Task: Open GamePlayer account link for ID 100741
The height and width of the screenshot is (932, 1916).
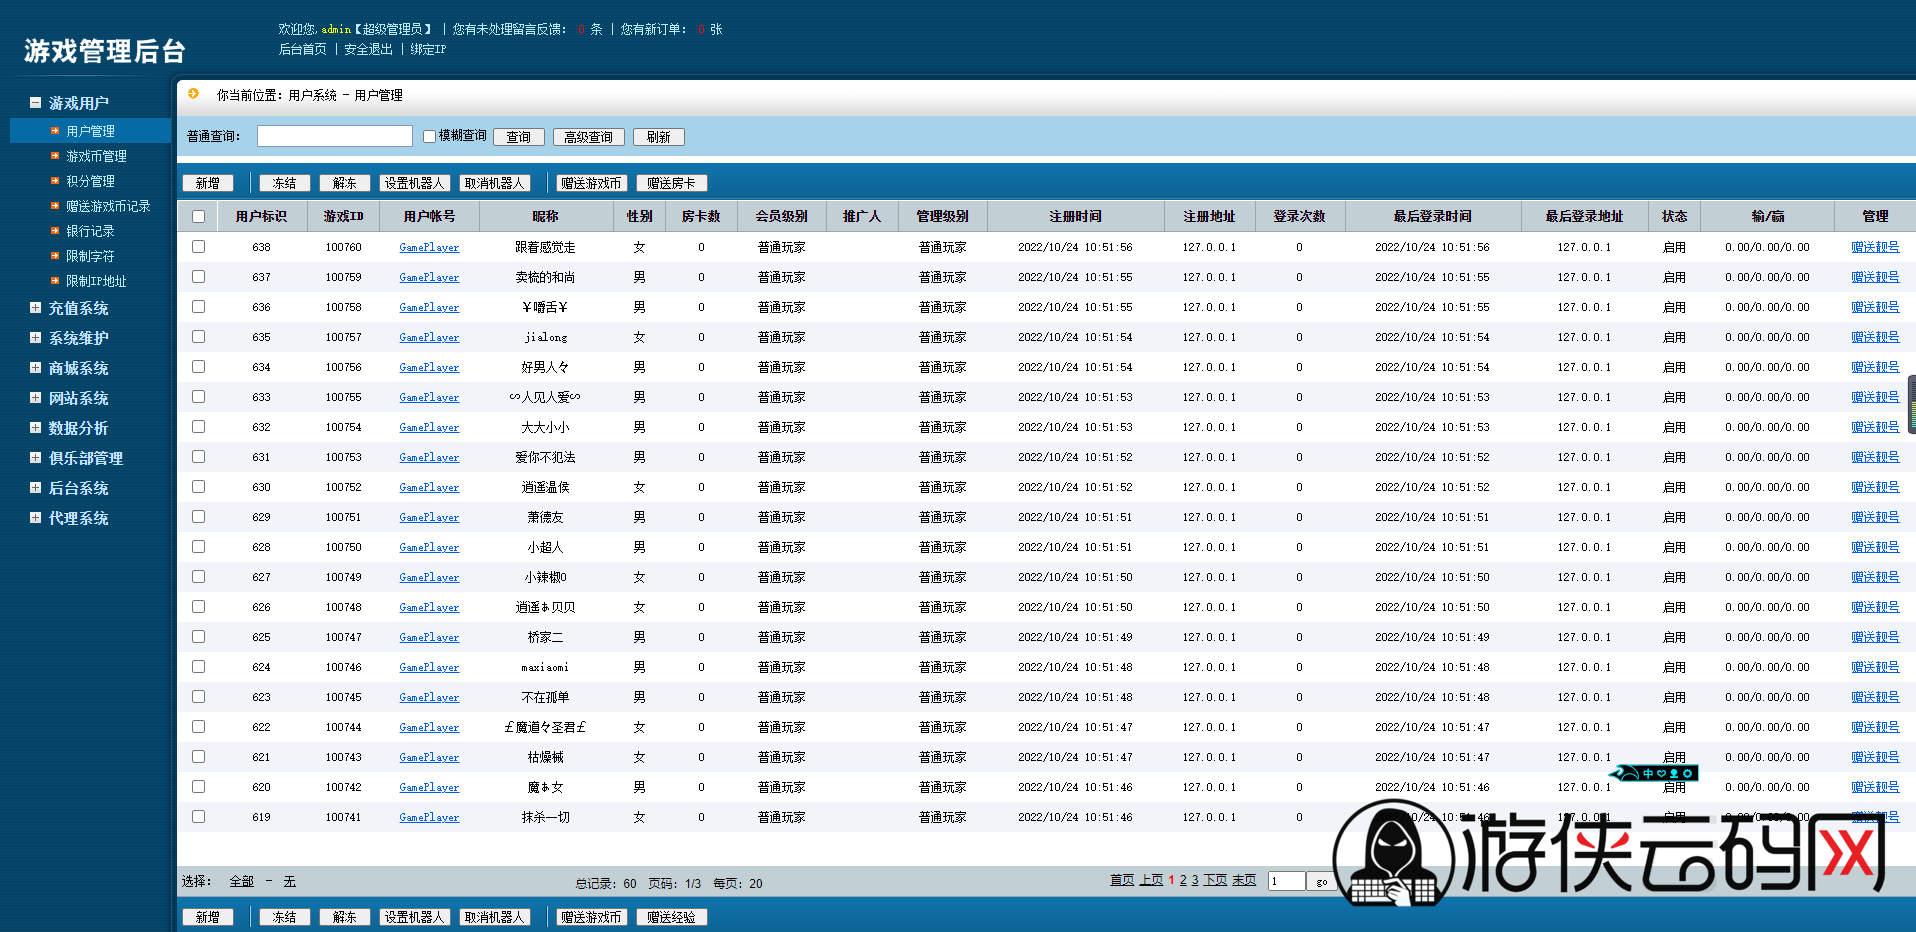Action: tap(429, 817)
